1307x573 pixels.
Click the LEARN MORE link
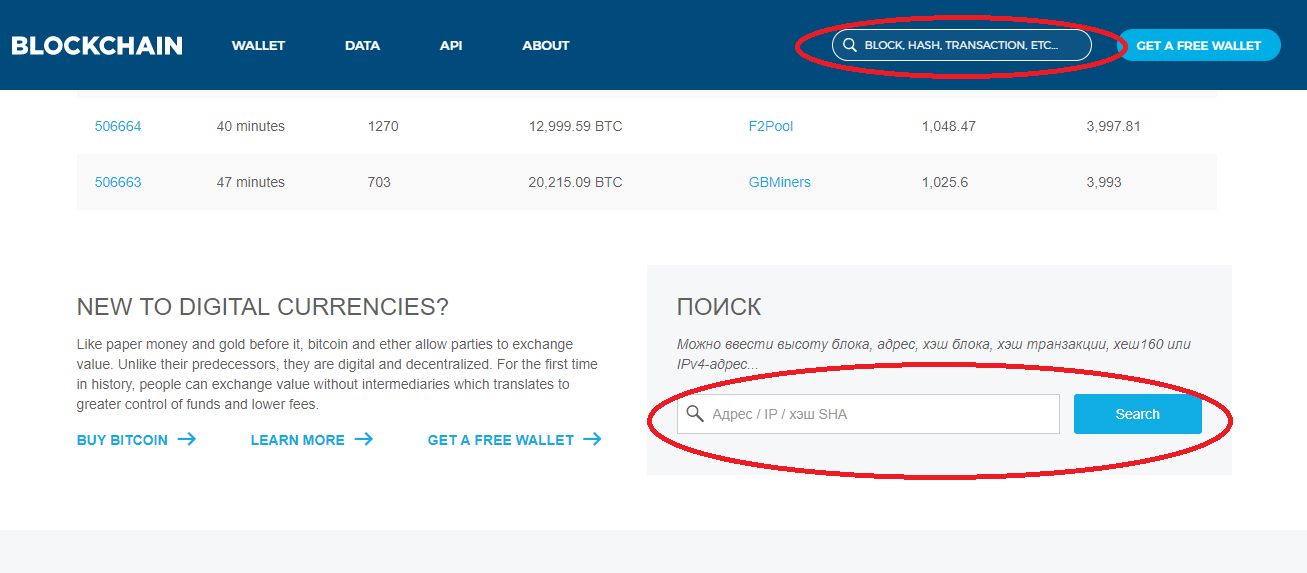pos(297,439)
